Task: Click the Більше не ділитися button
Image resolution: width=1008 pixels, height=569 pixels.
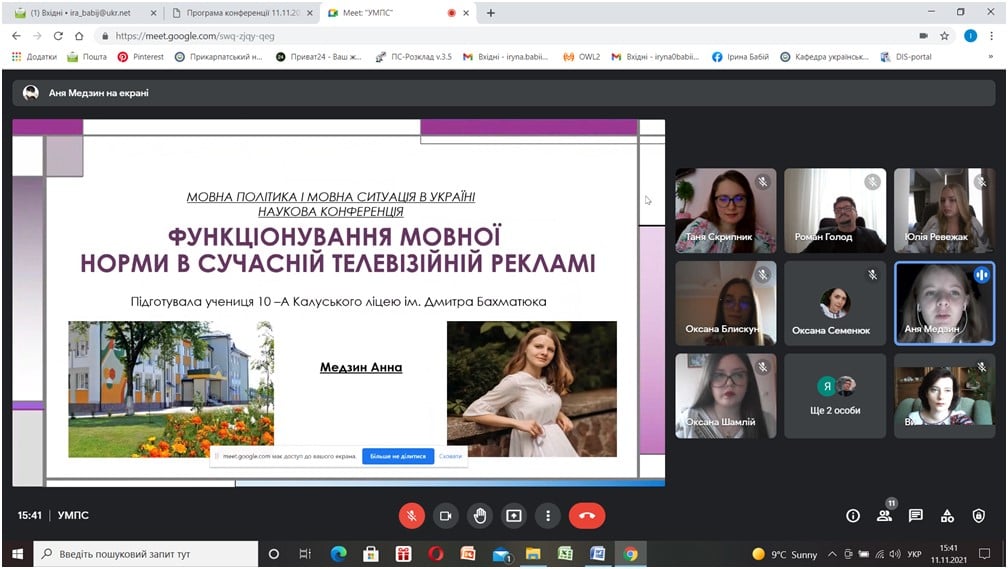Action: (x=398, y=456)
